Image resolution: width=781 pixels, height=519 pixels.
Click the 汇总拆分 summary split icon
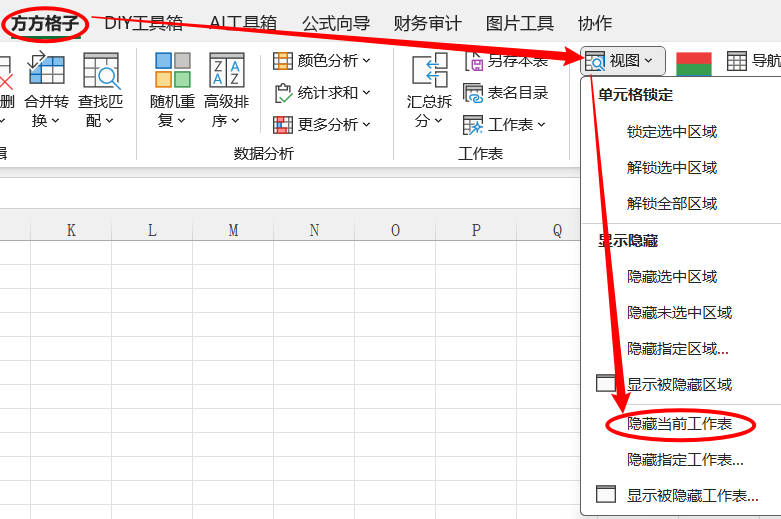click(429, 72)
